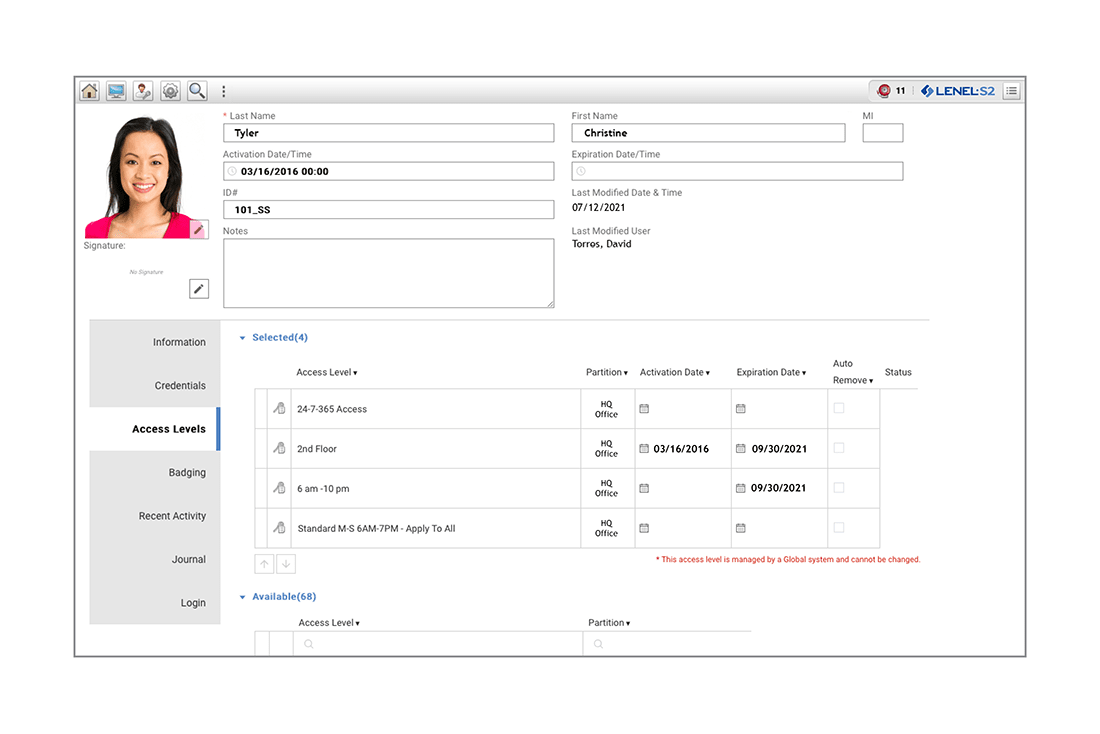Check Auto Remove for 6 am -10 pm
This screenshot has height=734, width=1100.
pos(839,488)
